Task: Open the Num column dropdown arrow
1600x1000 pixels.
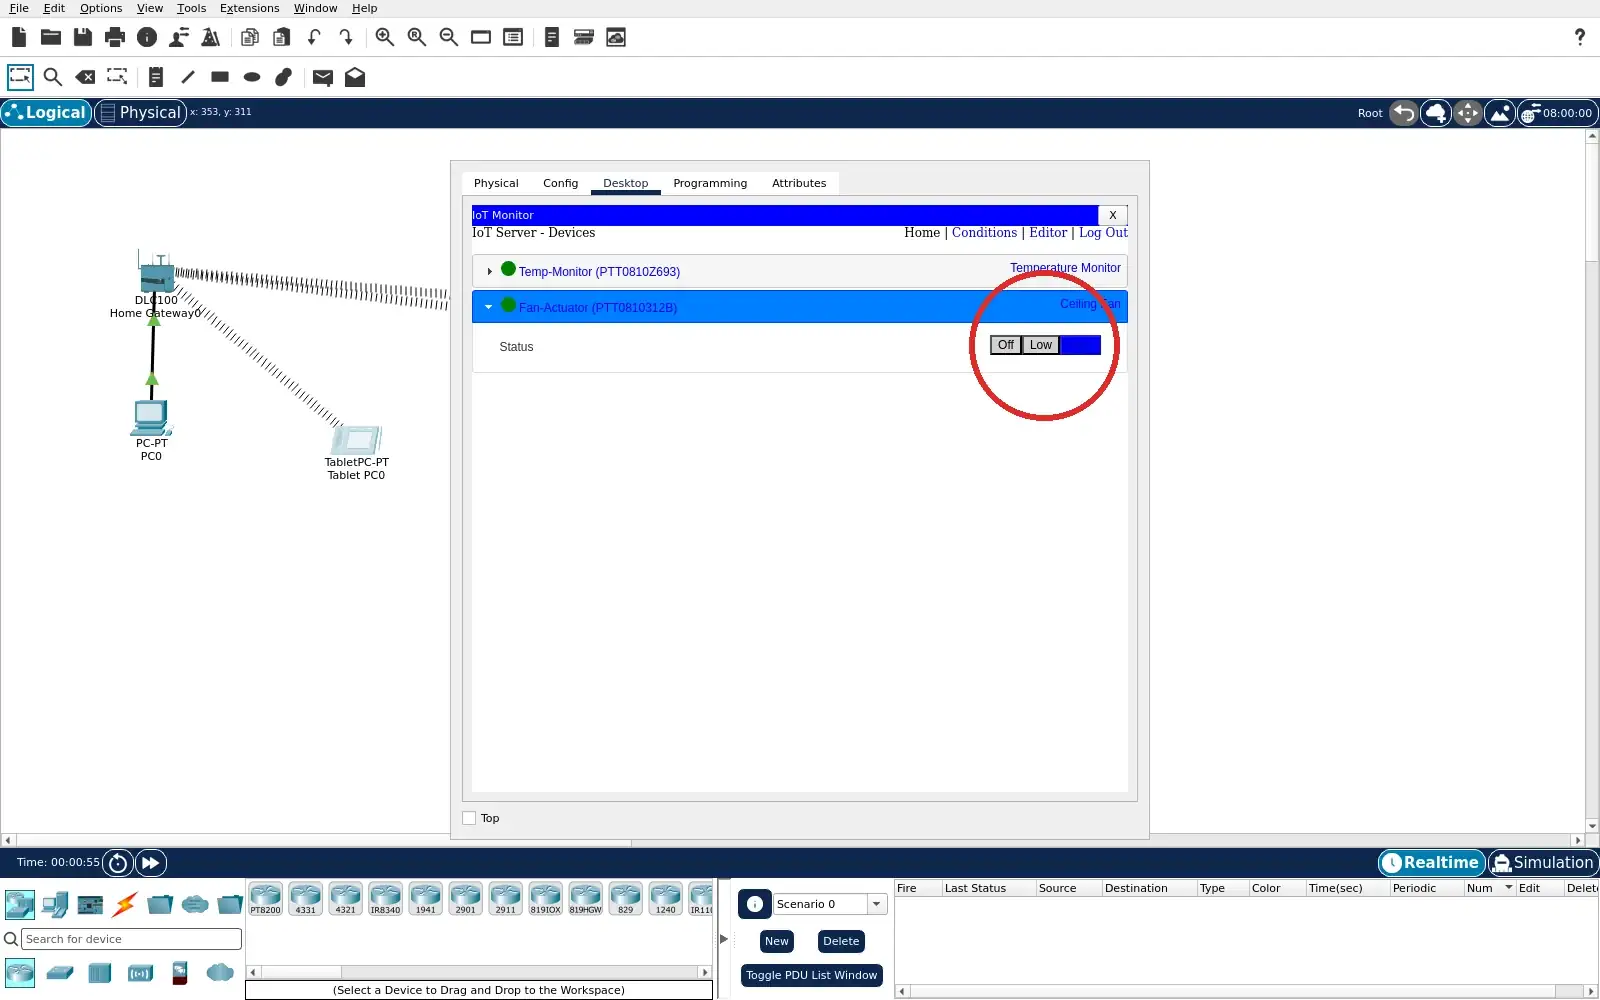Action: click(x=1508, y=888)
